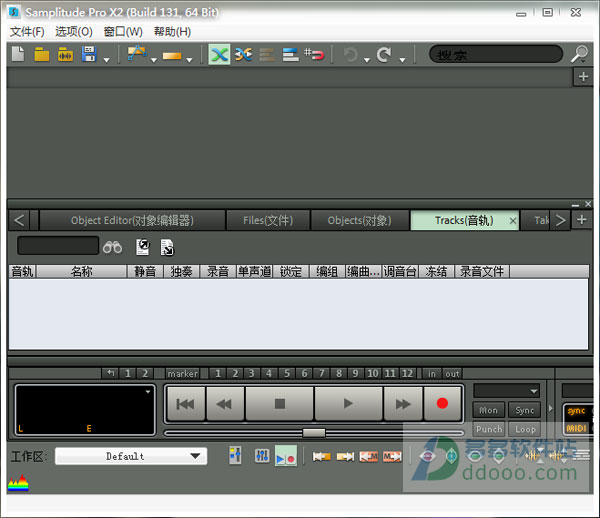Click the track search field beside the binoculars

(x=58, y=245)
